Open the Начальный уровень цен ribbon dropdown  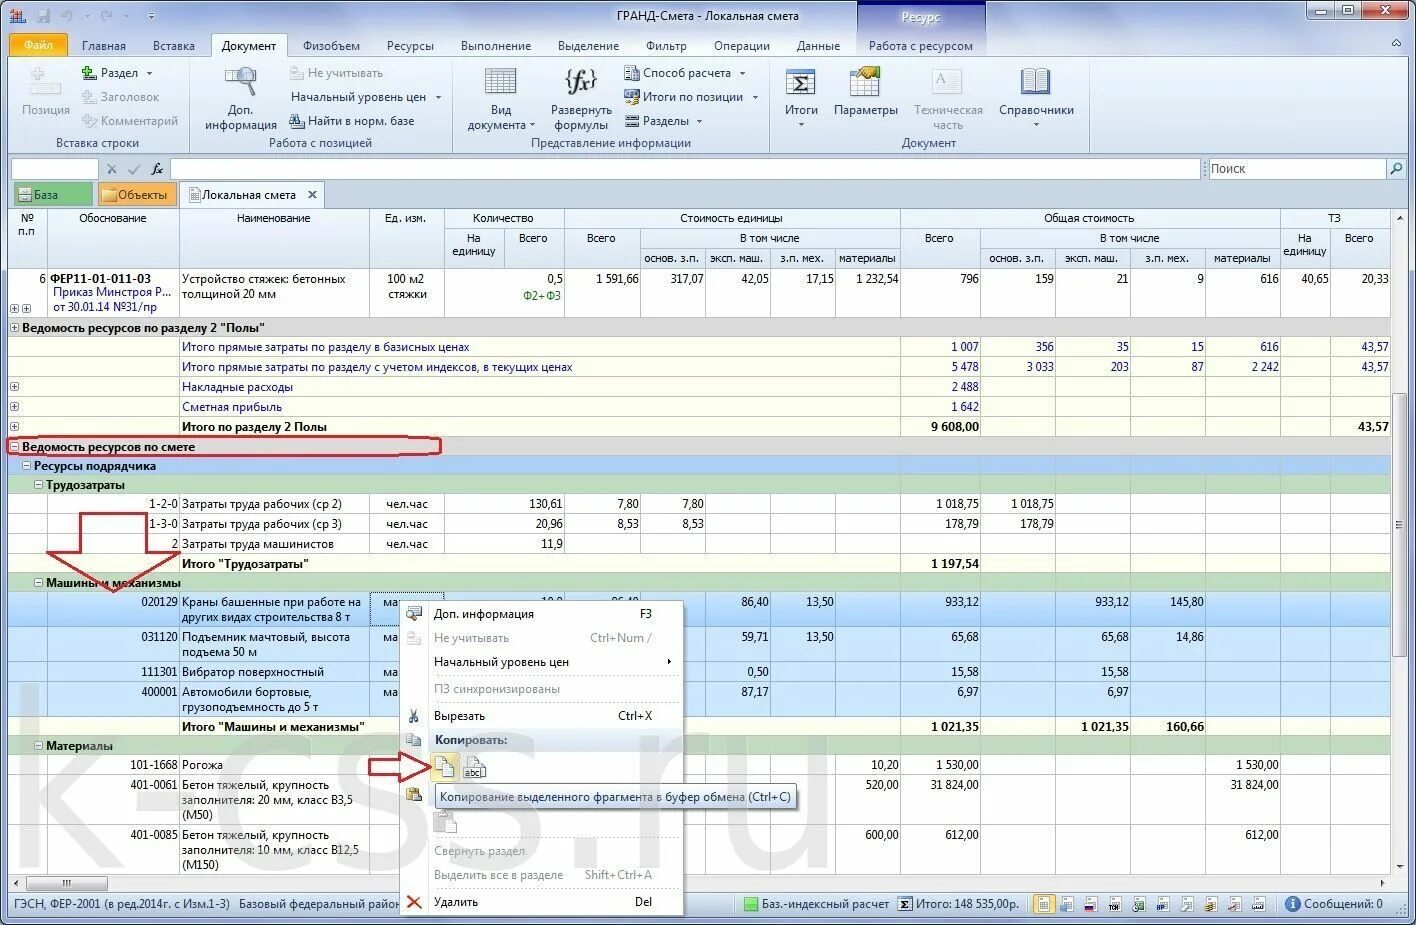pyautogui.click(x=366, y=97)
